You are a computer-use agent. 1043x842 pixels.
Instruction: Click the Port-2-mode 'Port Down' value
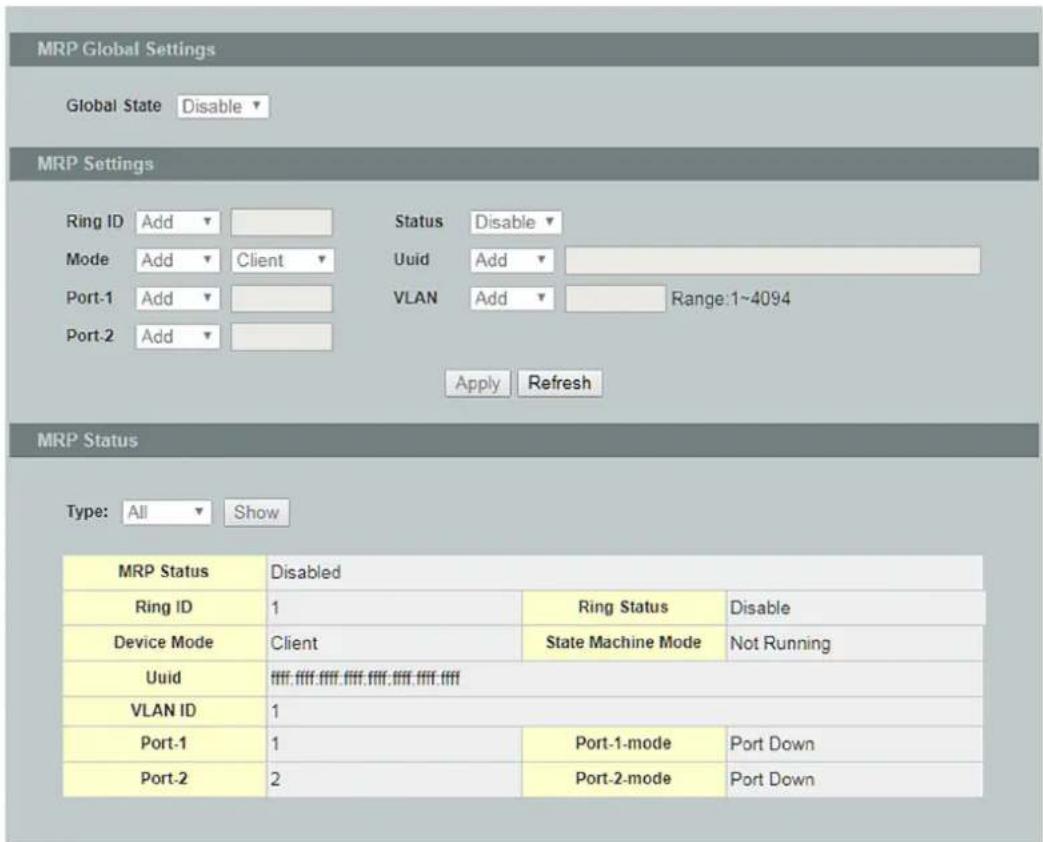(x=772, y=779)
